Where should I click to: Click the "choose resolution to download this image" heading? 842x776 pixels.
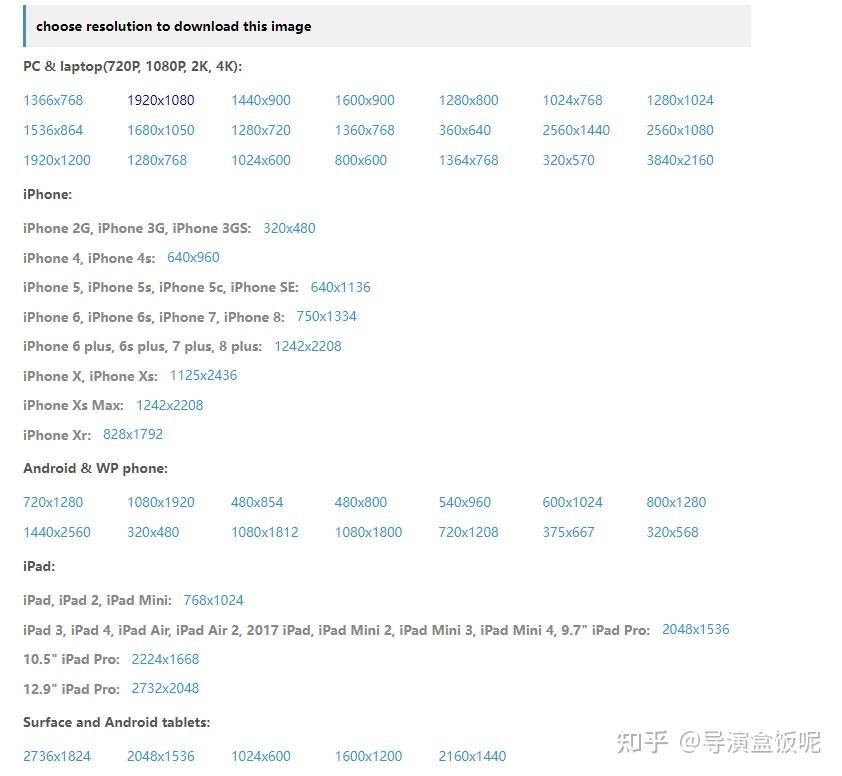pyautogui.click(x=173, y=26)
